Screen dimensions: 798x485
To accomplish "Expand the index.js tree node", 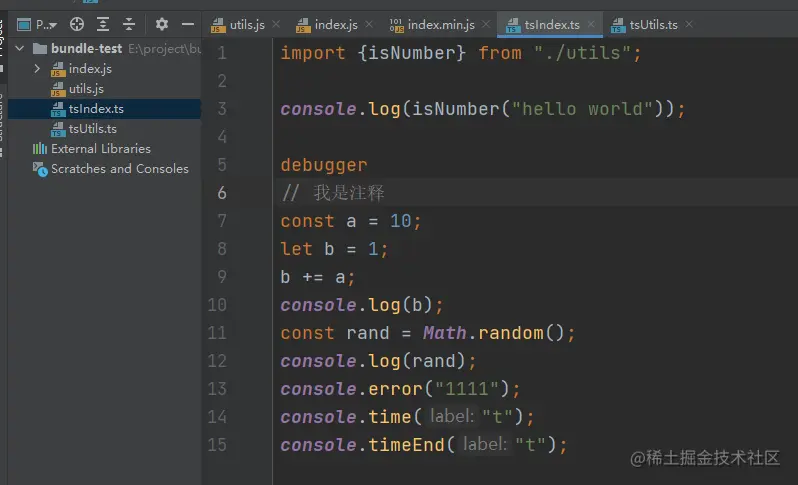I will (x=37, y=68).
